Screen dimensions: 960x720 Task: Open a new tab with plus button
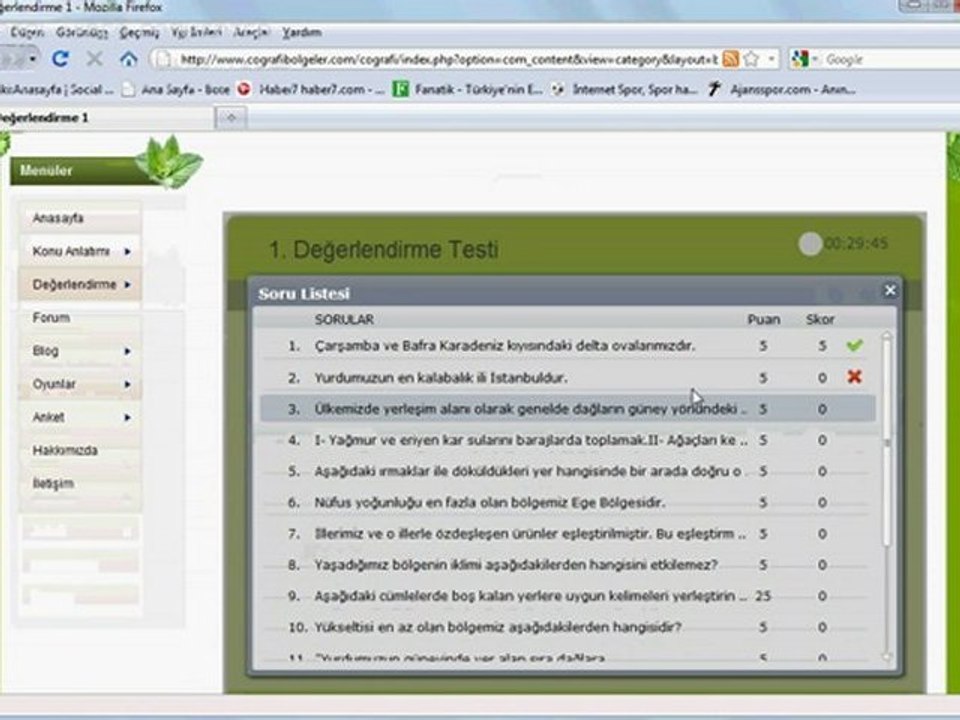[231, 118]
